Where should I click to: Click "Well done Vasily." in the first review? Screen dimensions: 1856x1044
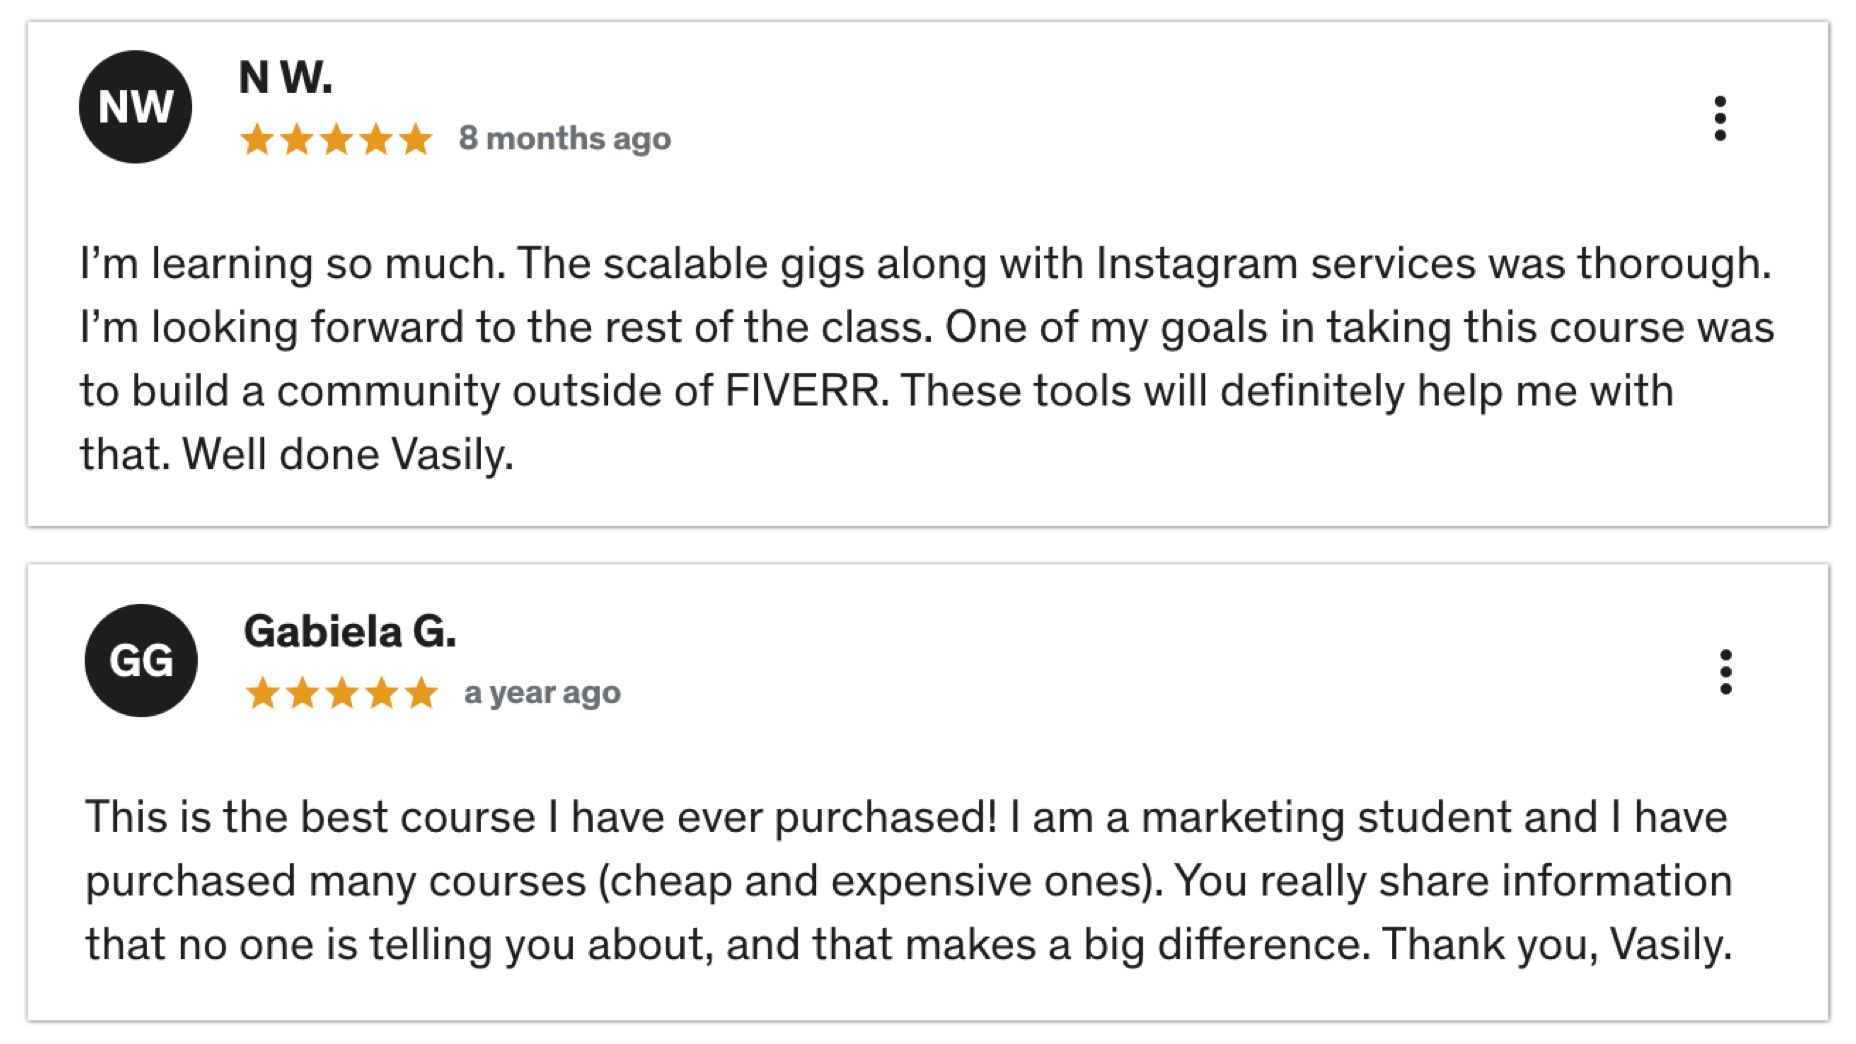(x=348, y=455)
